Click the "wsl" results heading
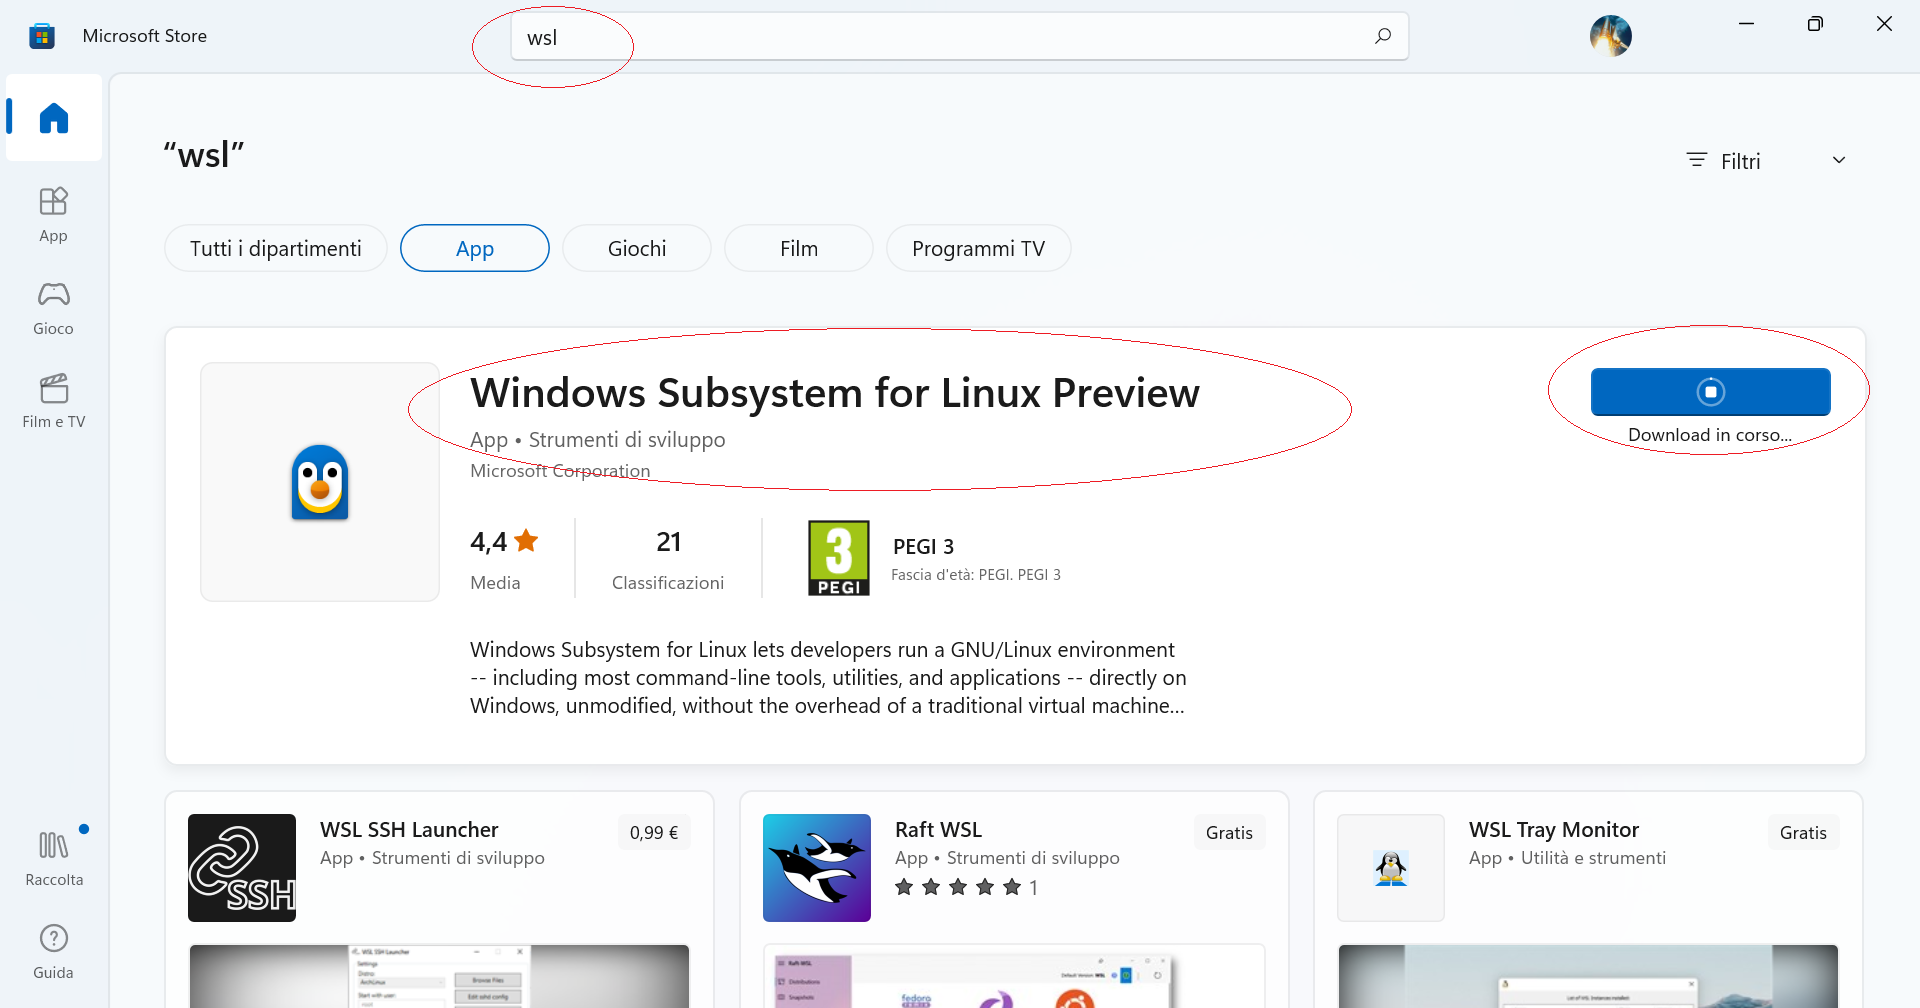Image resolution: width=1920 pixels, height=1008 pixels. tap(204, 156)
